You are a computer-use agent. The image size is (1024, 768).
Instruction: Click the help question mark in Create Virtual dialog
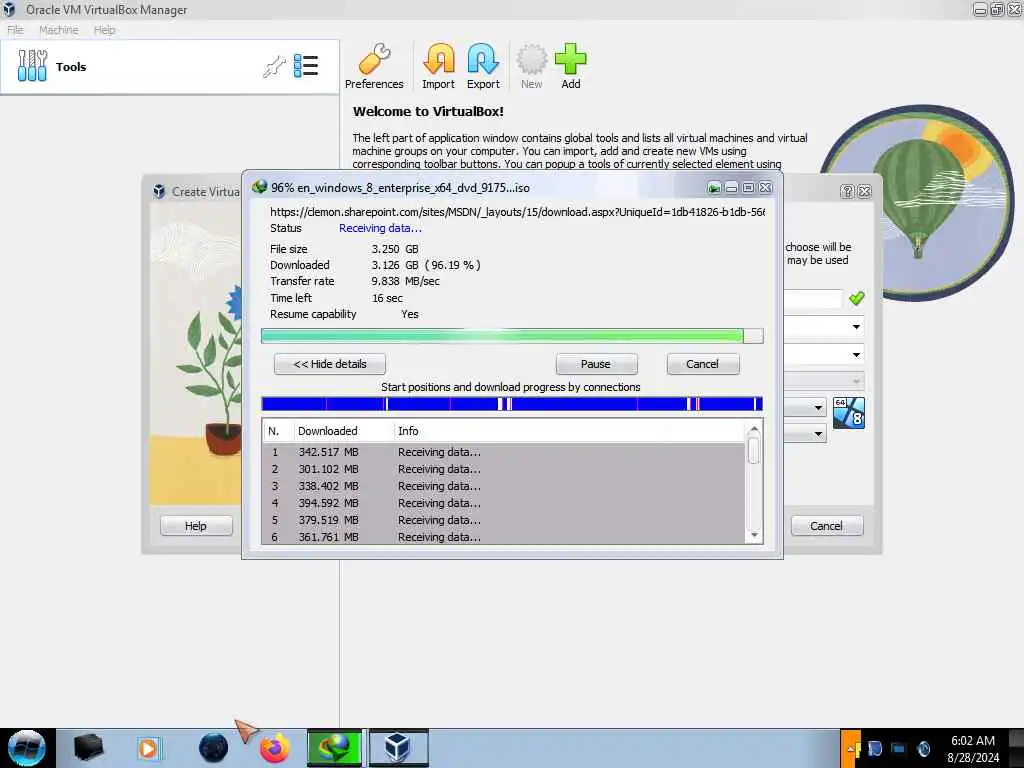click(847, 191)
